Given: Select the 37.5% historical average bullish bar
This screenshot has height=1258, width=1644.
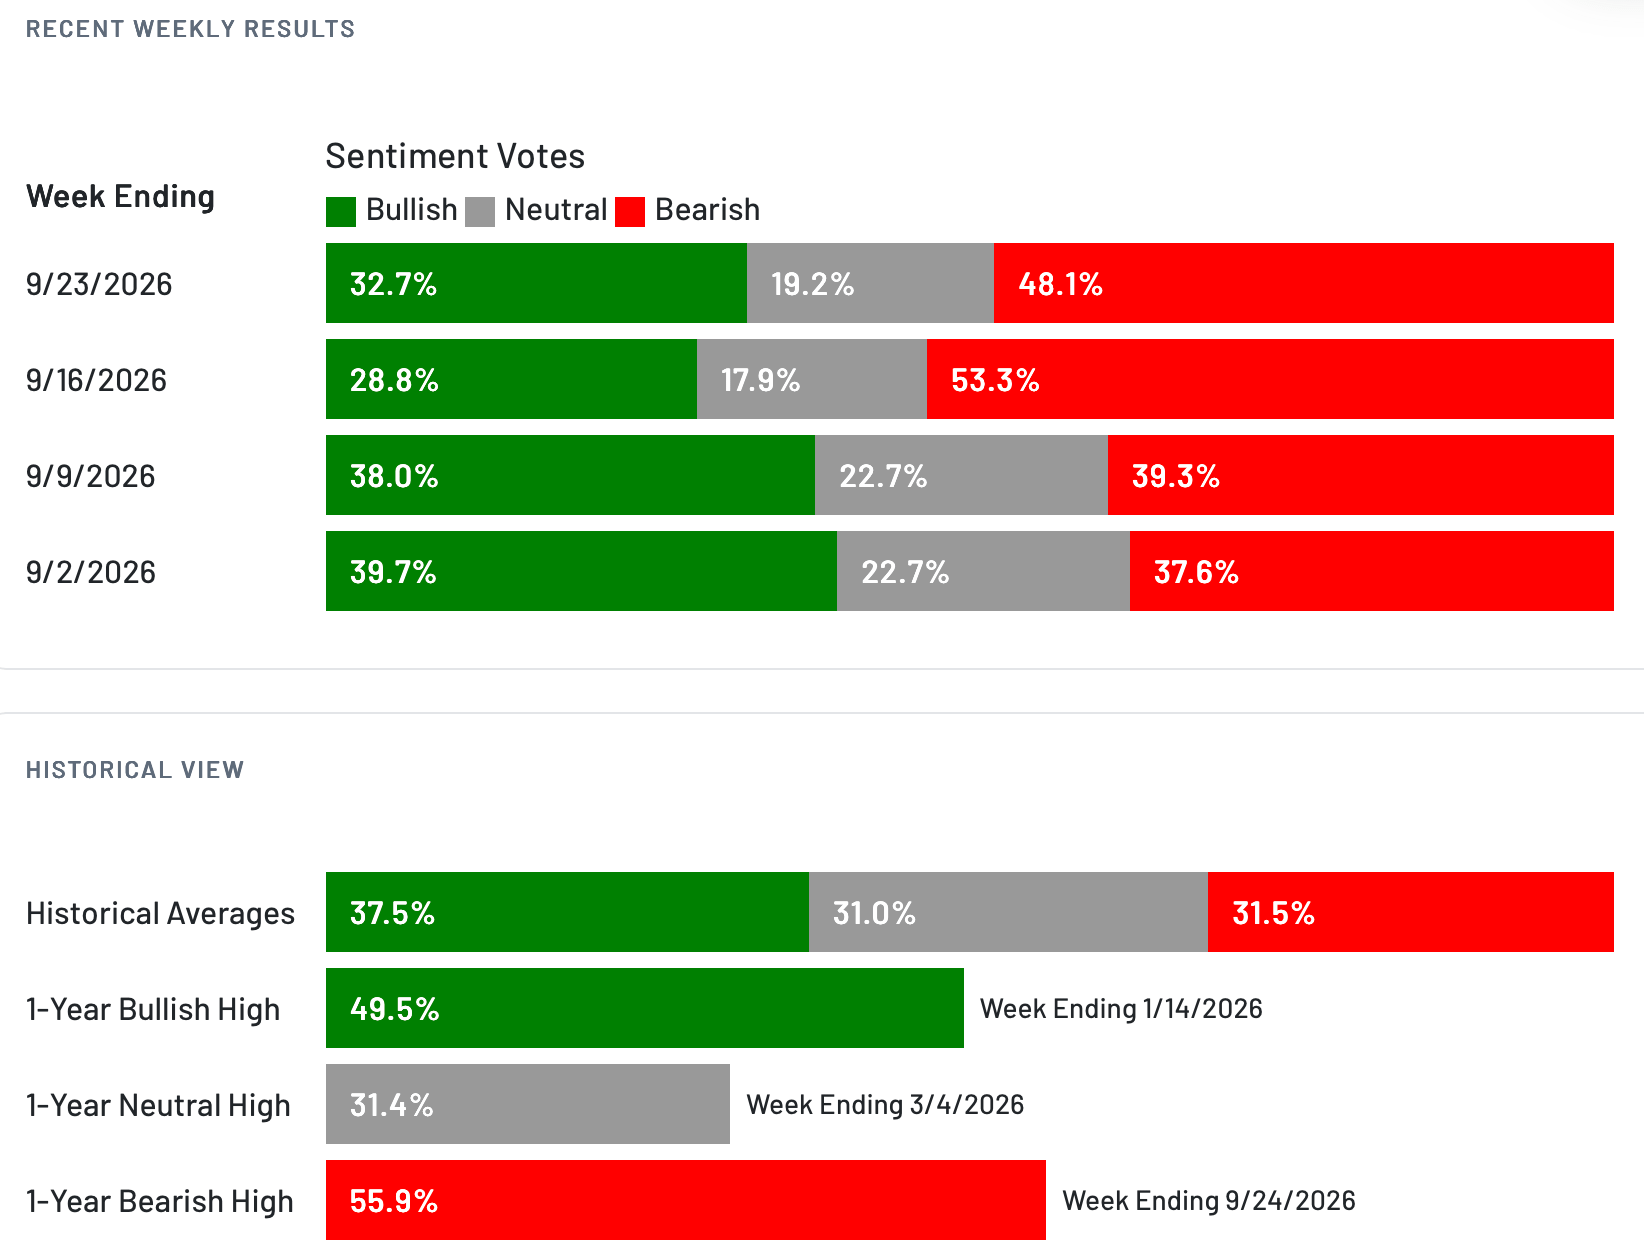Looking at the screenshot, I should click(567, 912).
